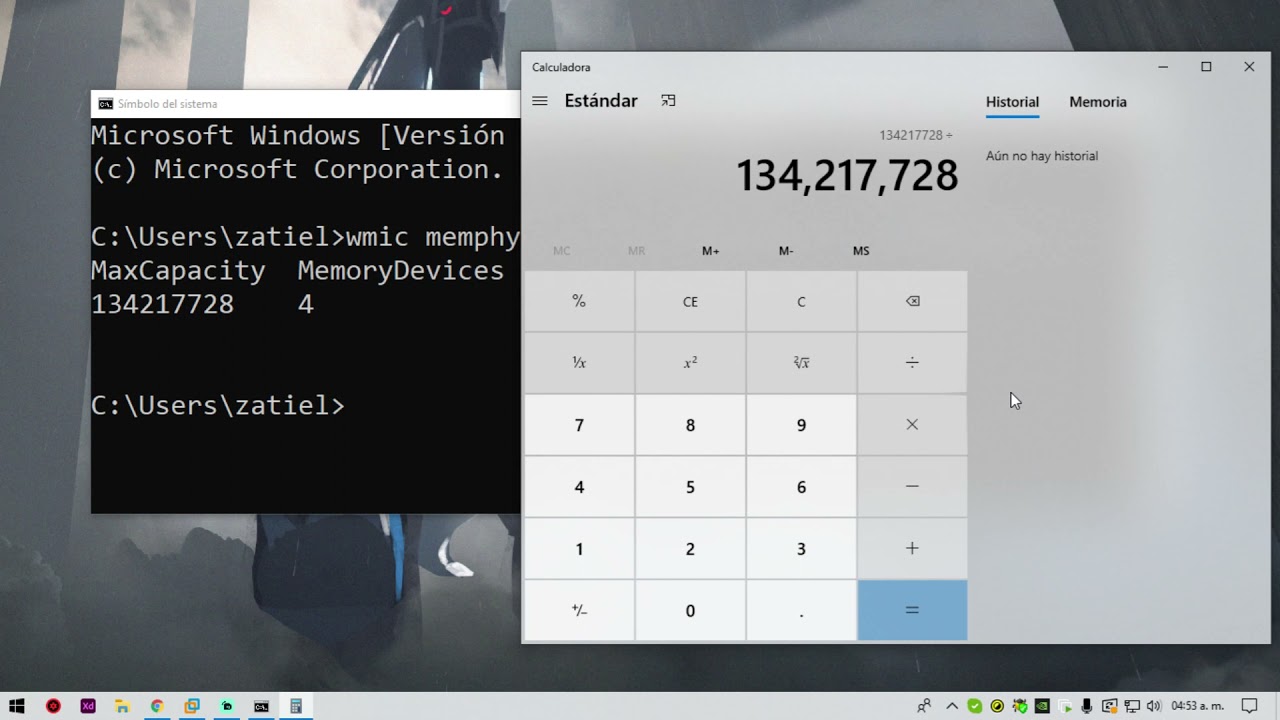Open the NVIDIA tray icon
Viewport: 1280px width, 720px height.
[x=1042, y=706]
